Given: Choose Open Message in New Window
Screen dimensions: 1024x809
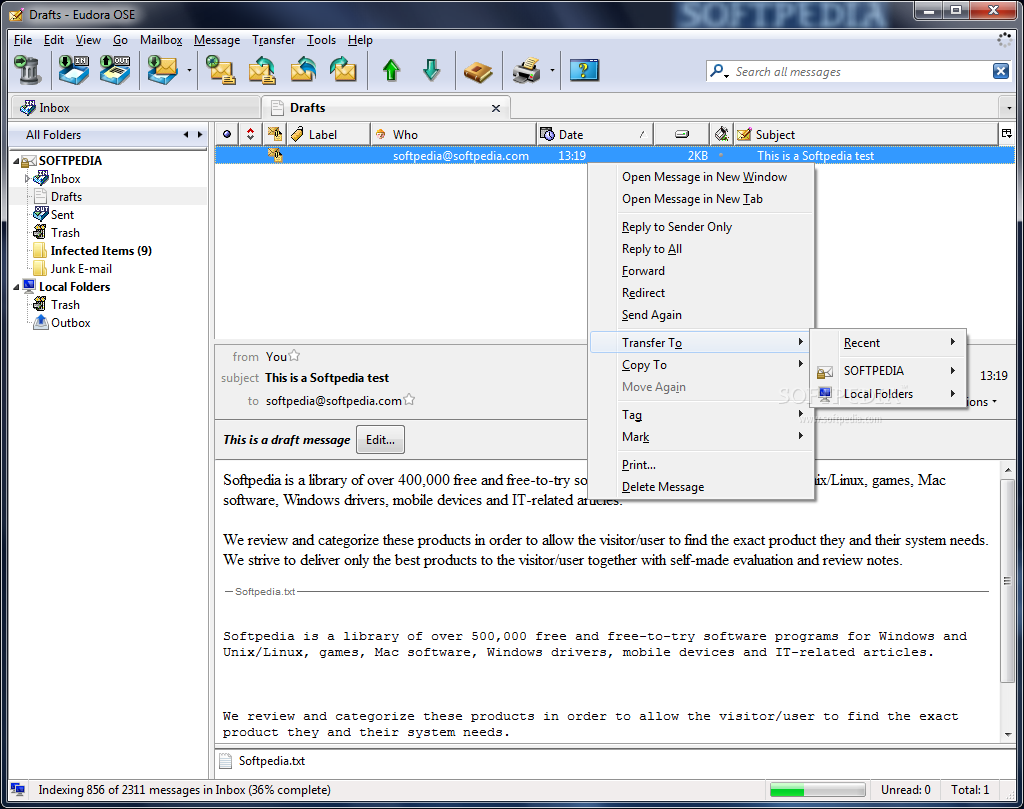Looking at the screenshot, I should coord(704,177).
